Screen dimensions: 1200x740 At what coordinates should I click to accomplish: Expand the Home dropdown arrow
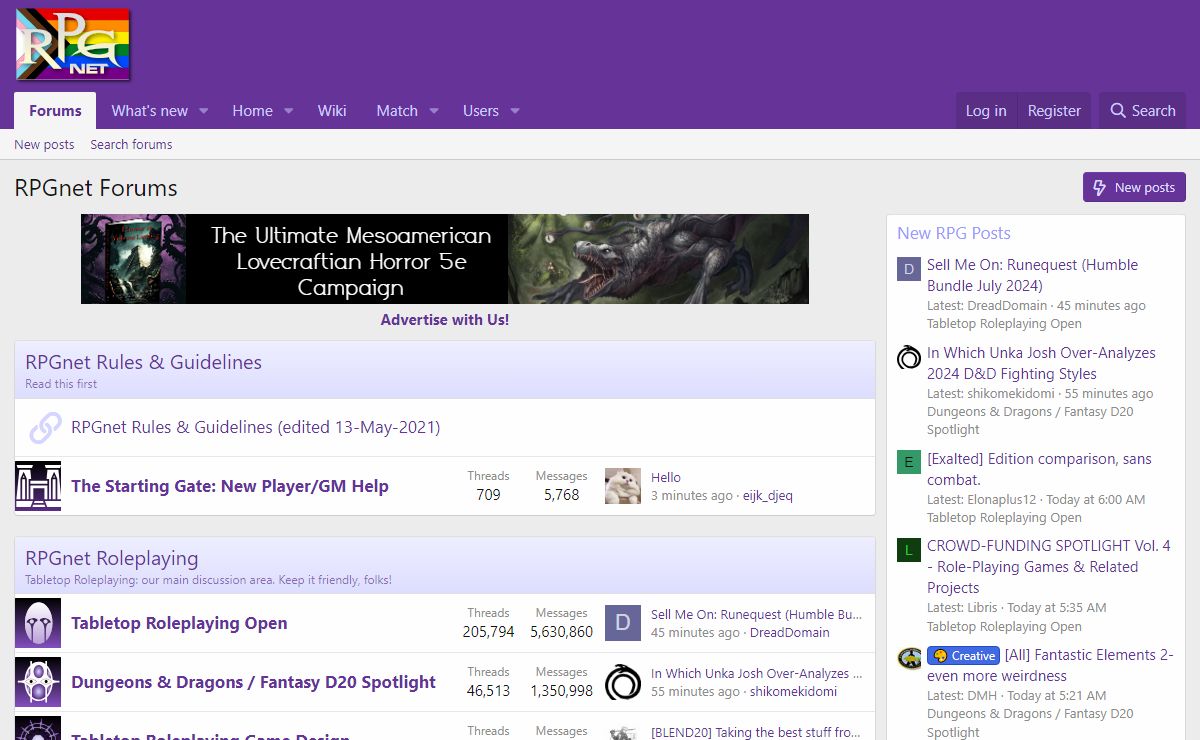(x=288, y=111)
